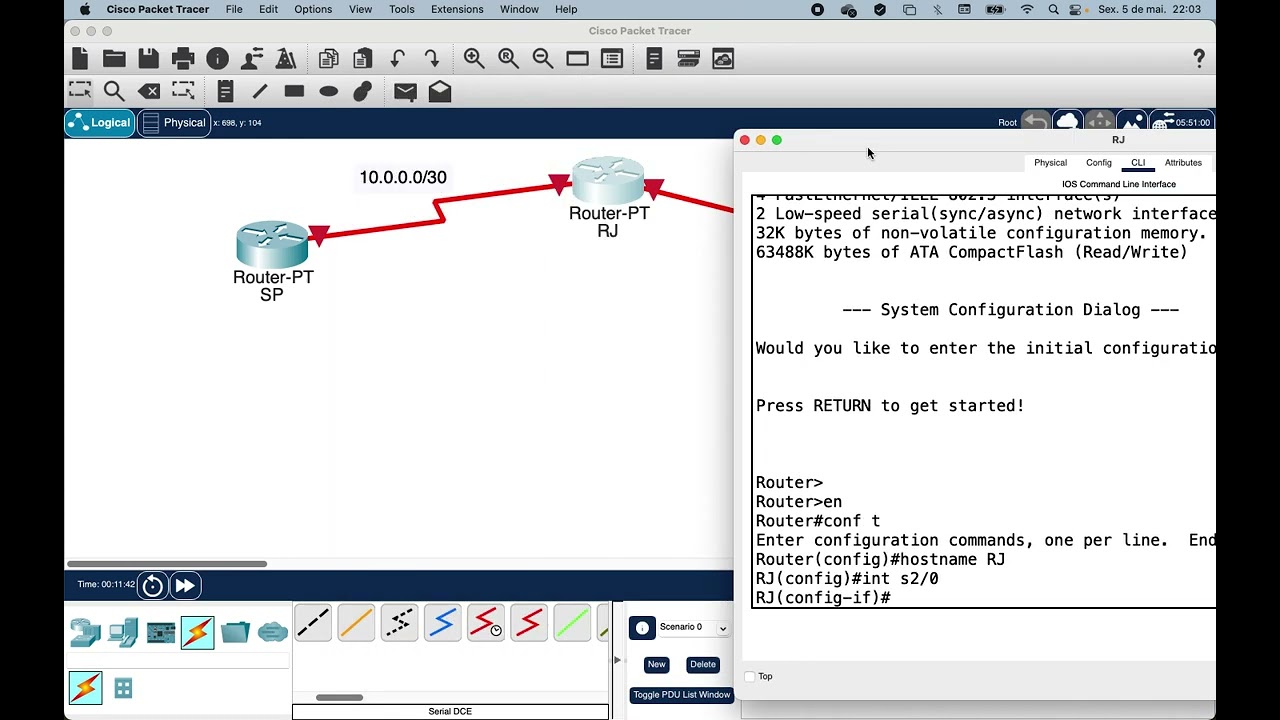The width and height of the screenshot is (1280, 720).
Task: Open Set Tiled Background mountain icon
Action: (x=1132, y=122)
